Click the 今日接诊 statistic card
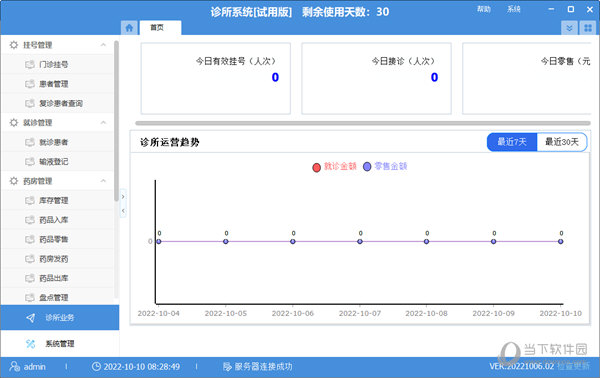Viewport: 600px width, 378px height. [377, 78]
